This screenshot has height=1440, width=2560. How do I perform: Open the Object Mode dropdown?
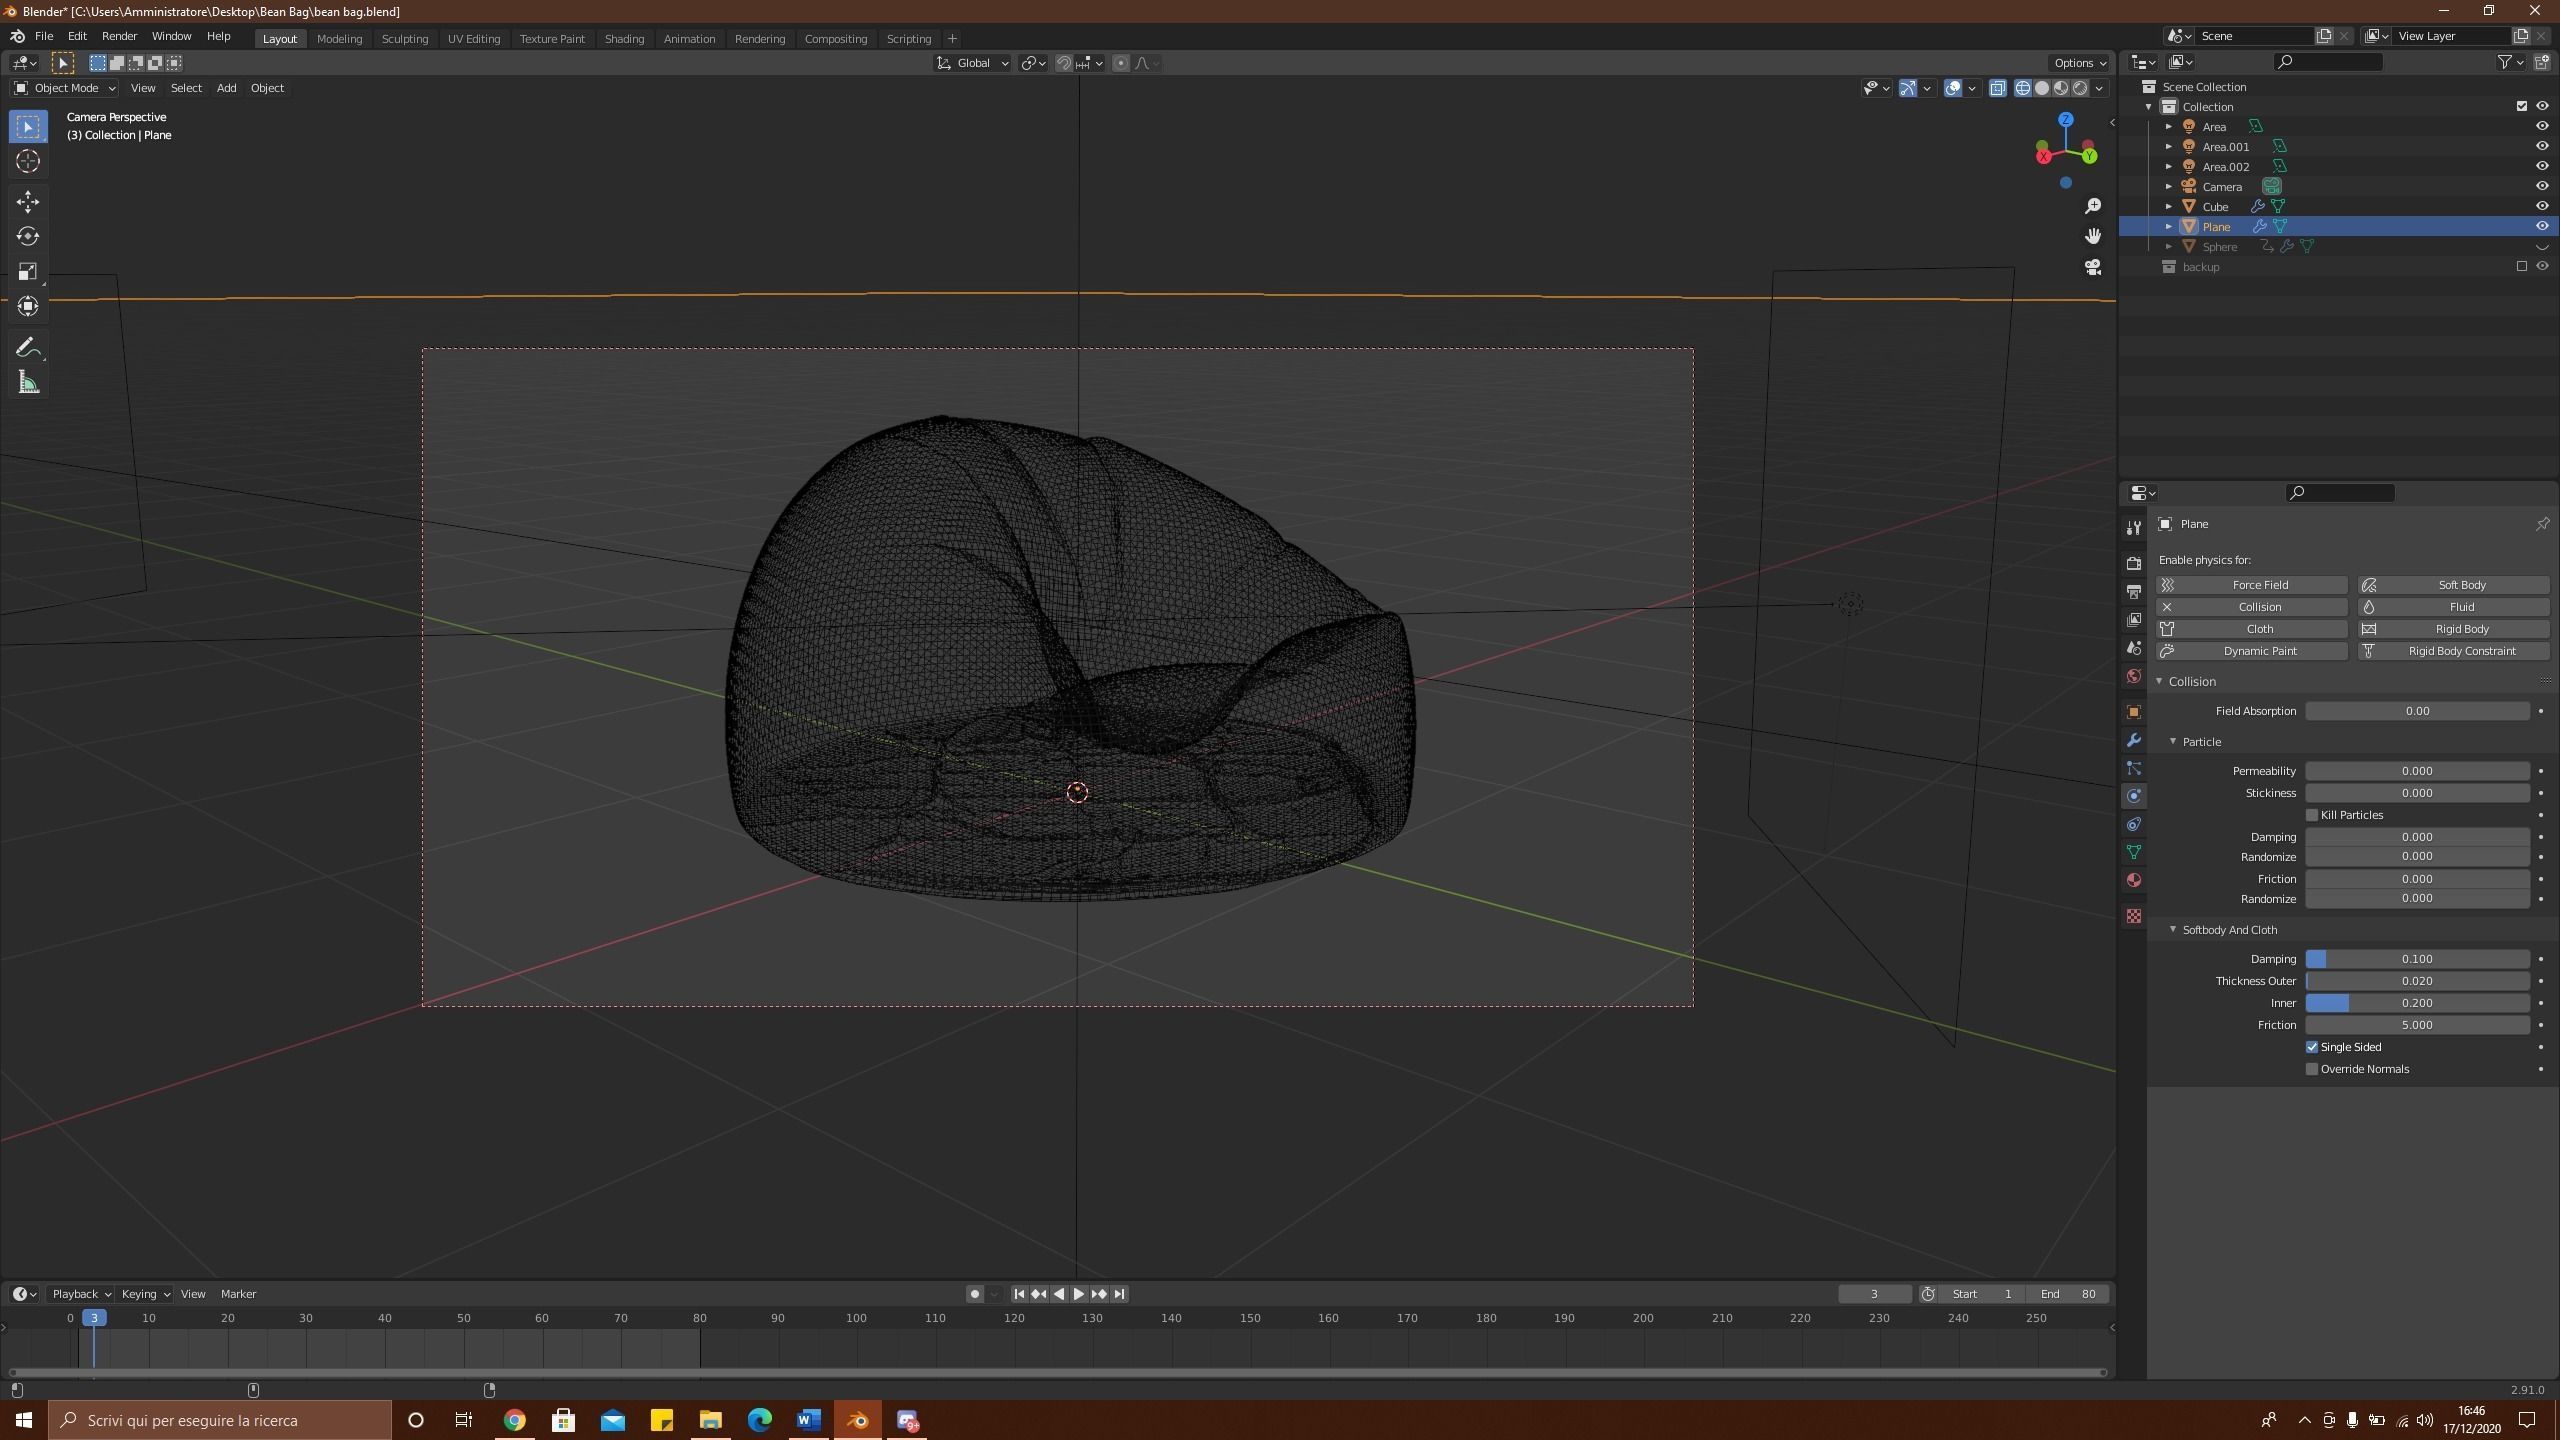point(65,88)
